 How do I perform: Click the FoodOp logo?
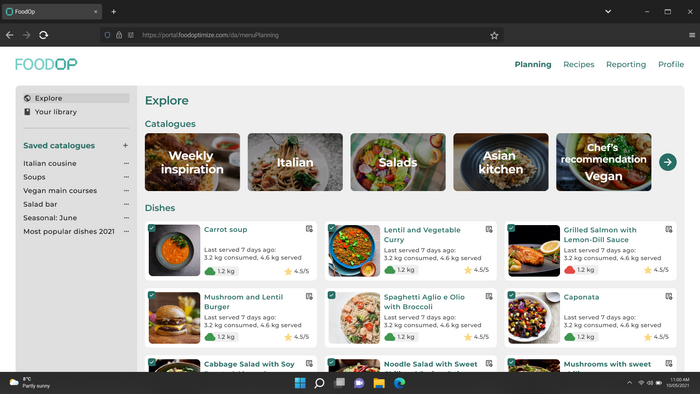click(46, 64)
